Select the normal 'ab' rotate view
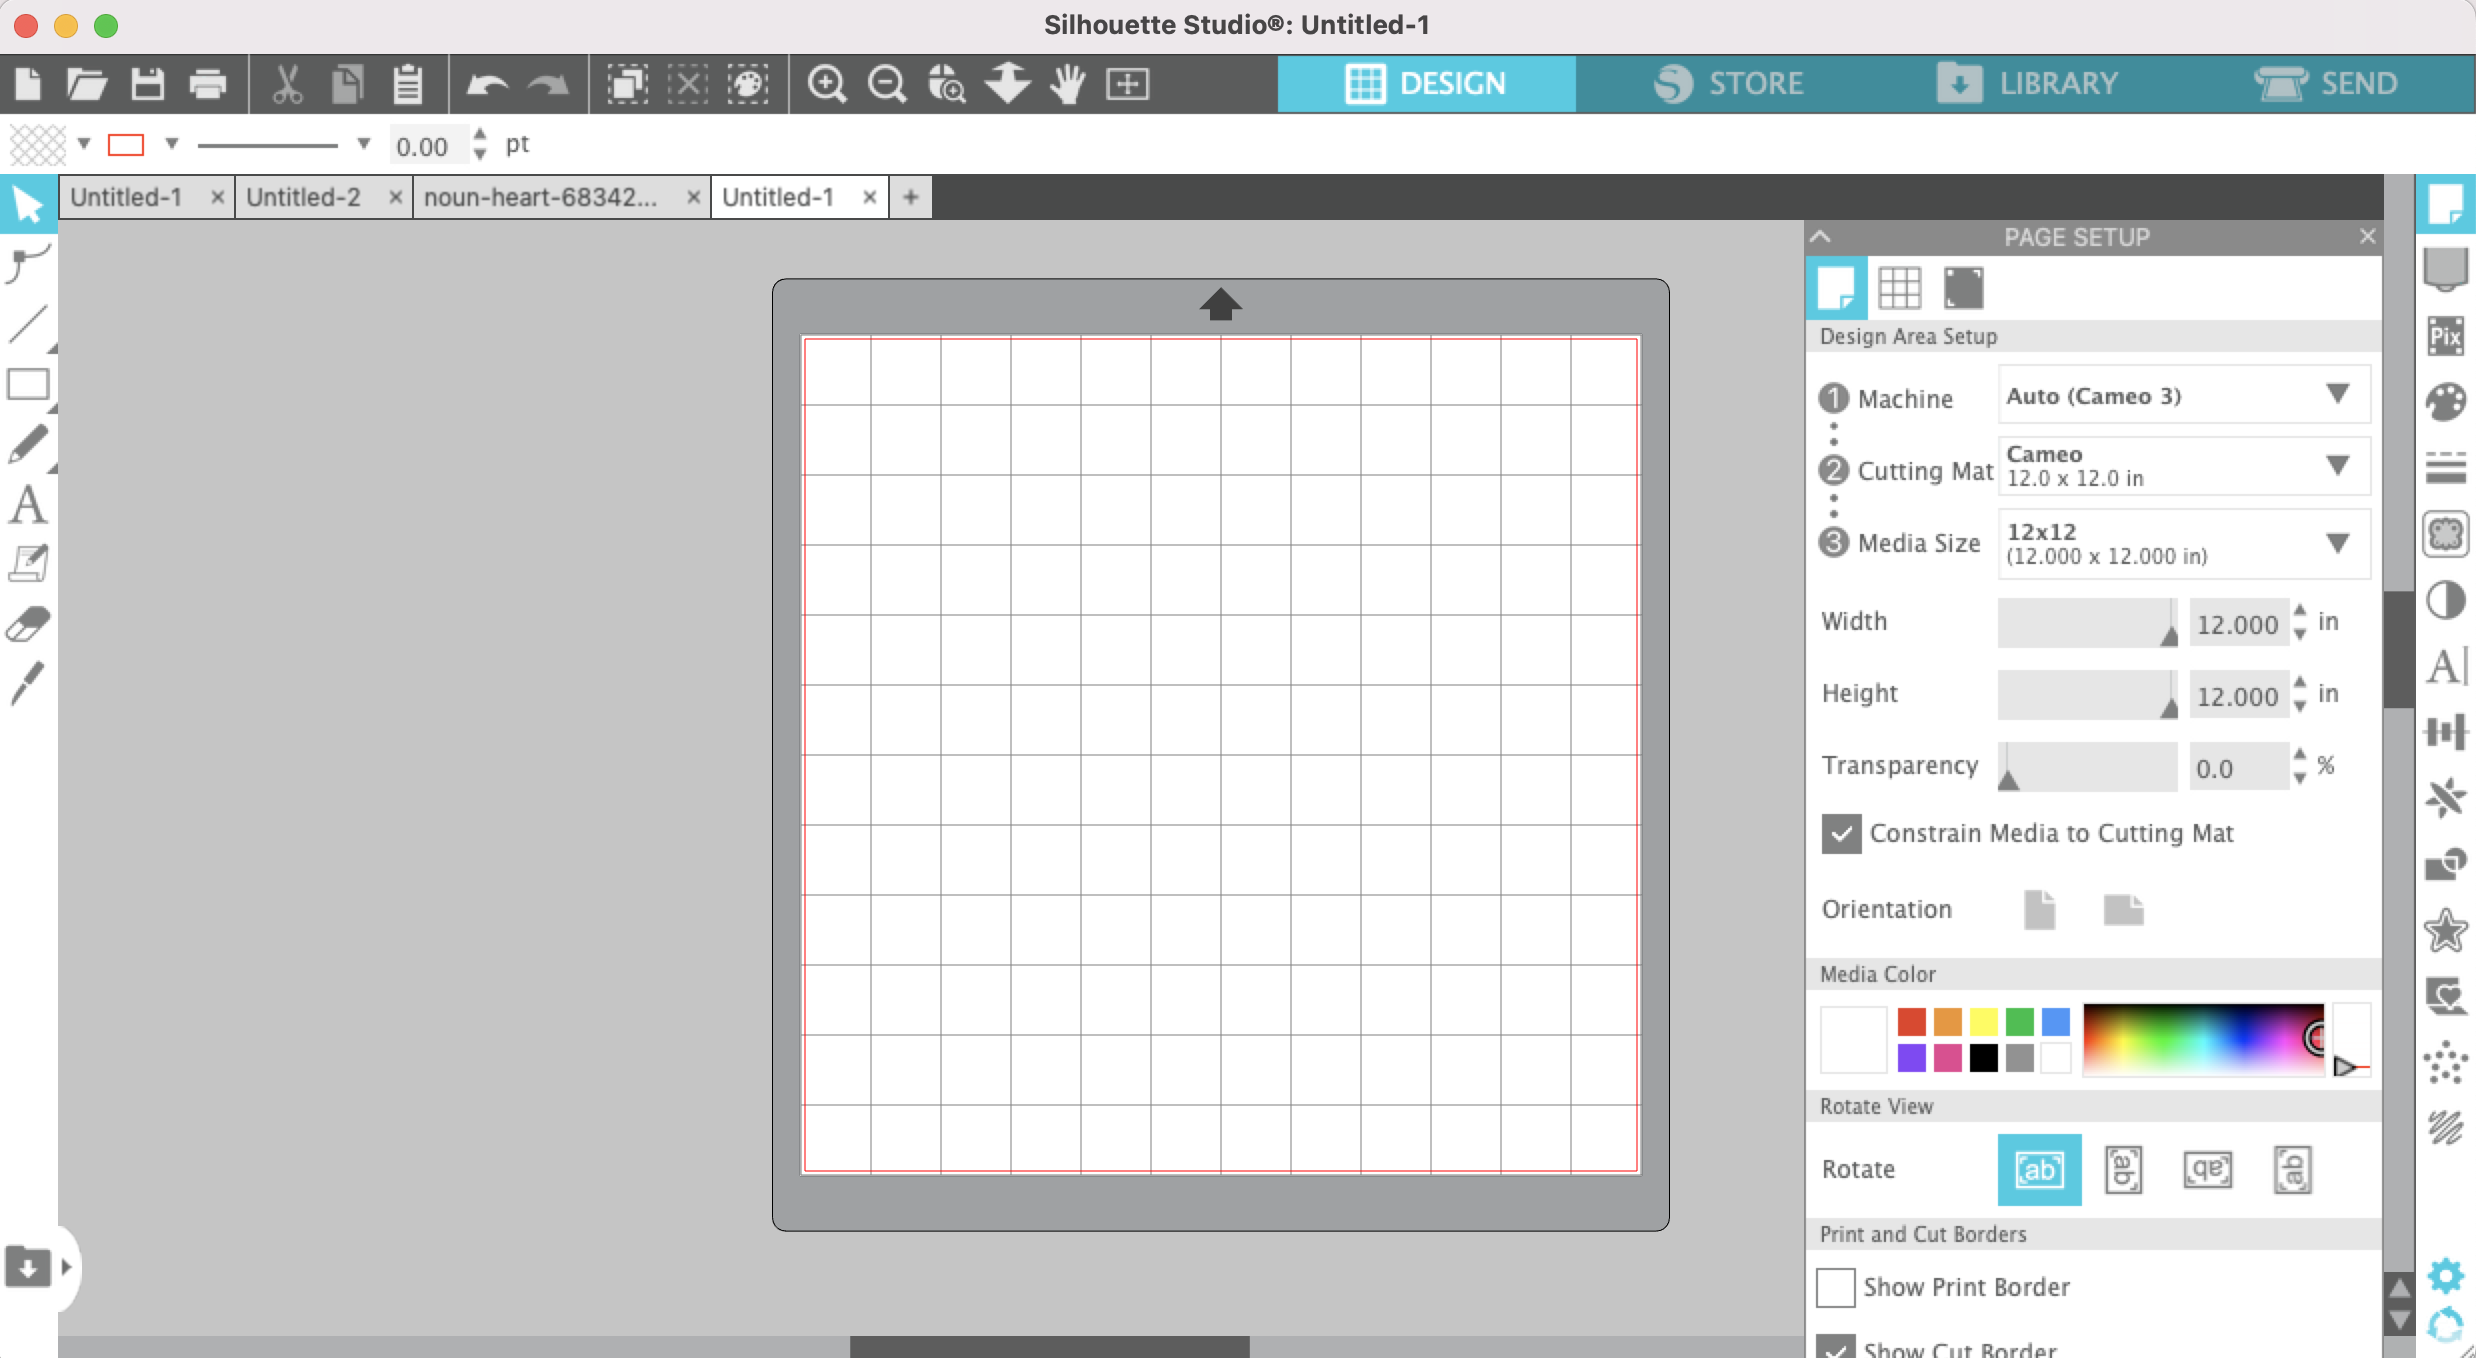This screenshot has height=1358, width=2476. tap(2039, 1169)
